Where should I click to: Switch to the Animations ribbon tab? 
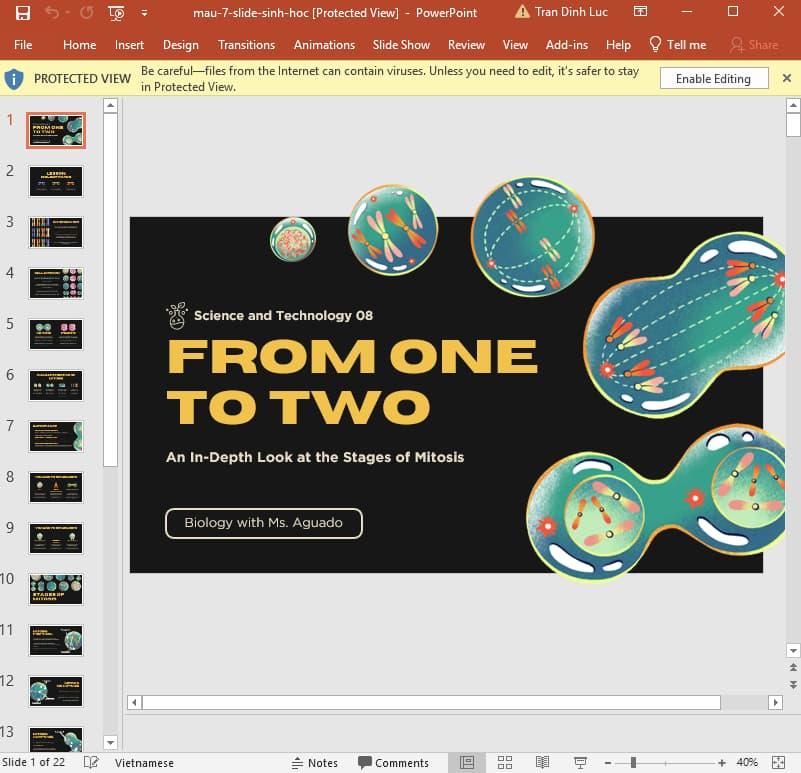pyautogui.click(x=324, y=45)
